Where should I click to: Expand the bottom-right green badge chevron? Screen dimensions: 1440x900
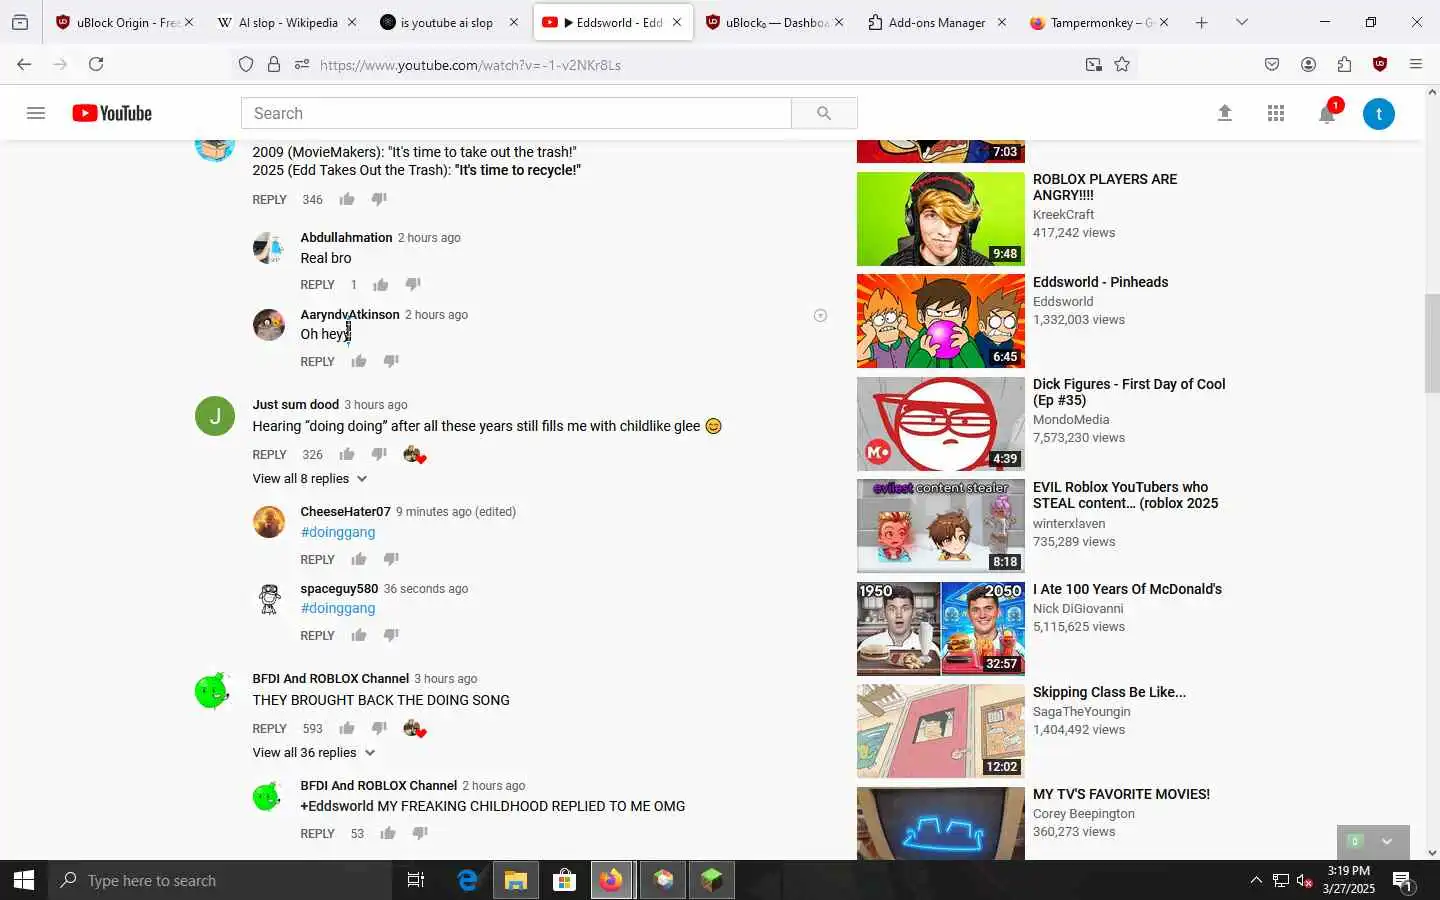click(x=1386, y=841)
